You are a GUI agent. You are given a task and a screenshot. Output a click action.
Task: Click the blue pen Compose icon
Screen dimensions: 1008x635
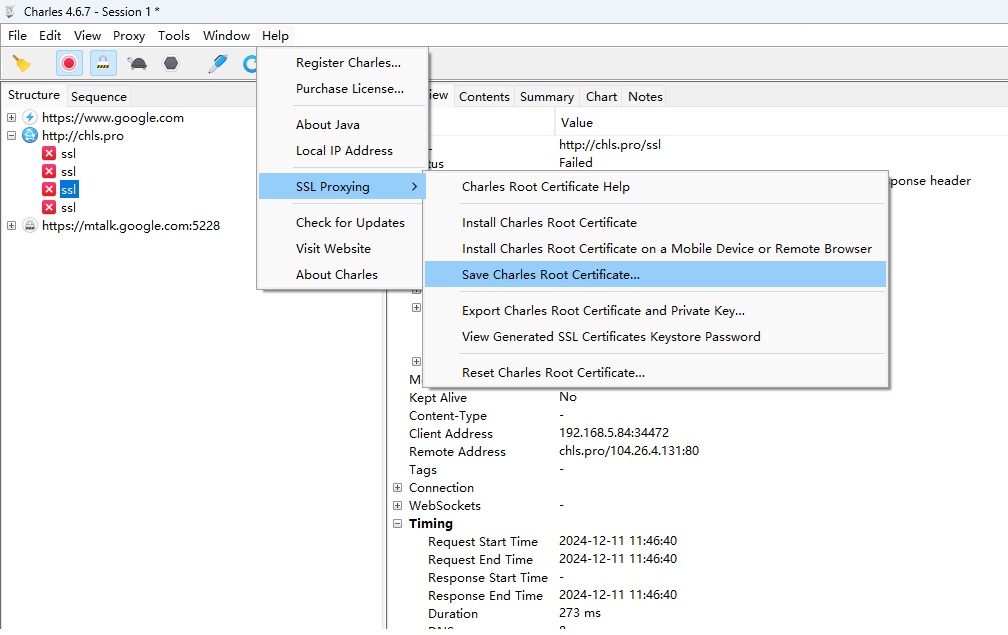click(217, 63)
